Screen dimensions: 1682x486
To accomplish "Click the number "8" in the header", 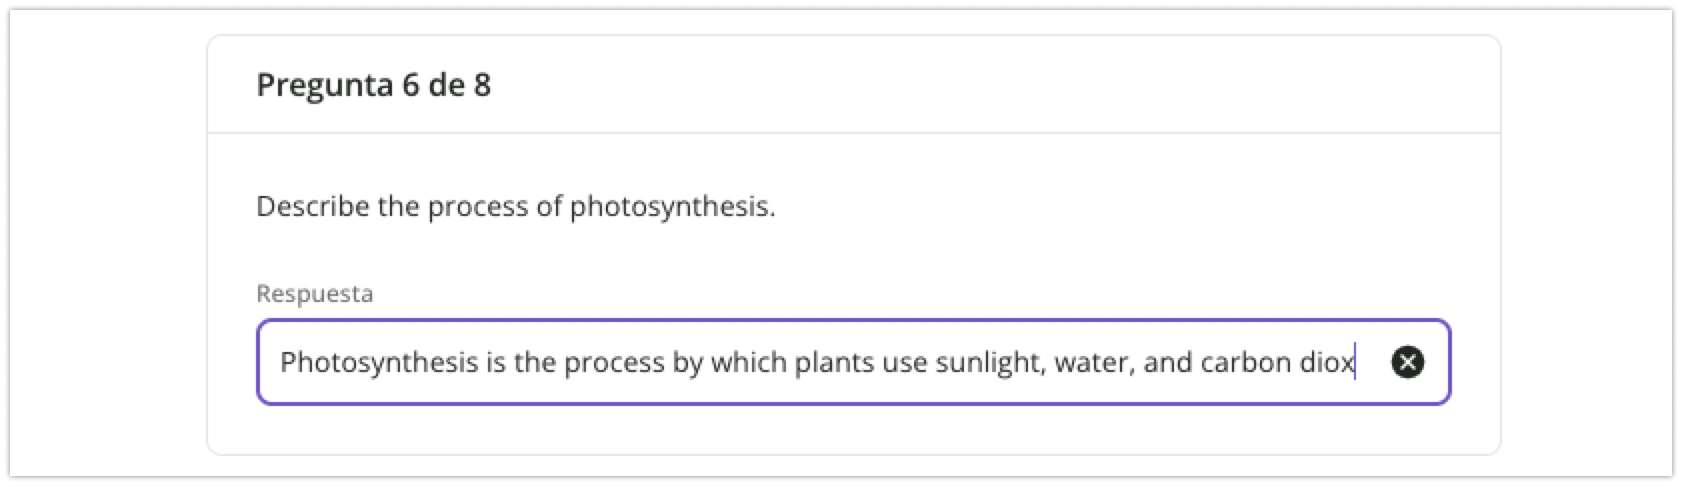I will (x=482, y=85).
